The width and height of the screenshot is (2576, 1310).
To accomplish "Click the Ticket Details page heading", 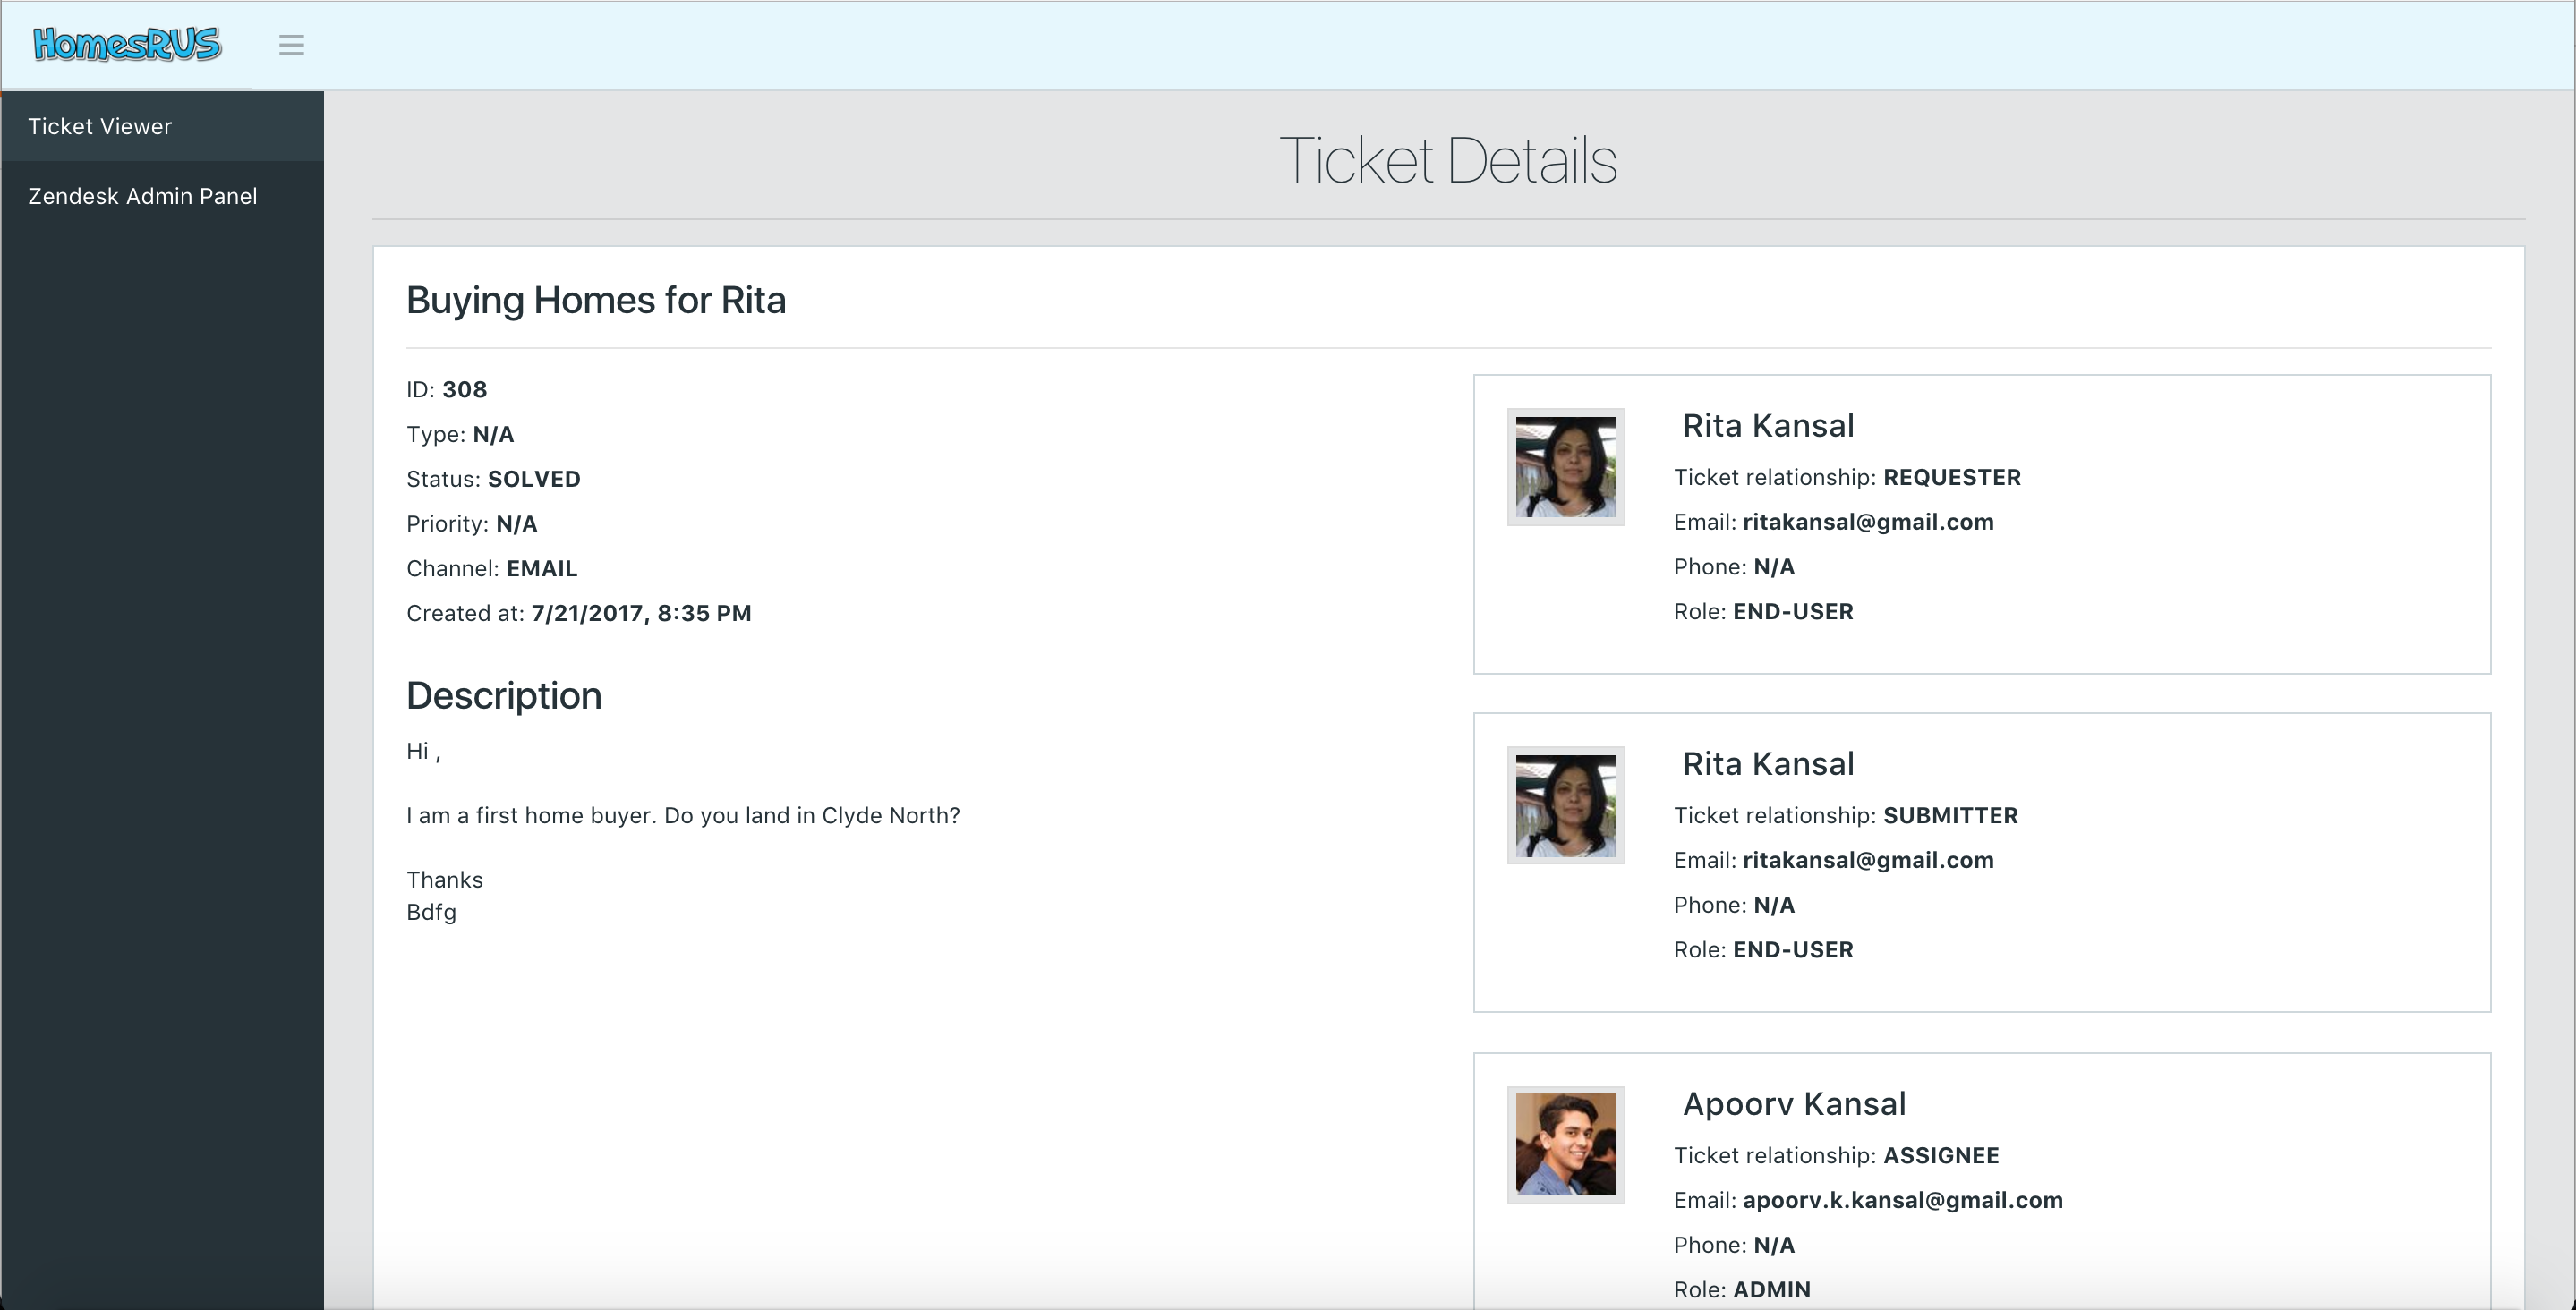I will click(x=1447, y=160).
